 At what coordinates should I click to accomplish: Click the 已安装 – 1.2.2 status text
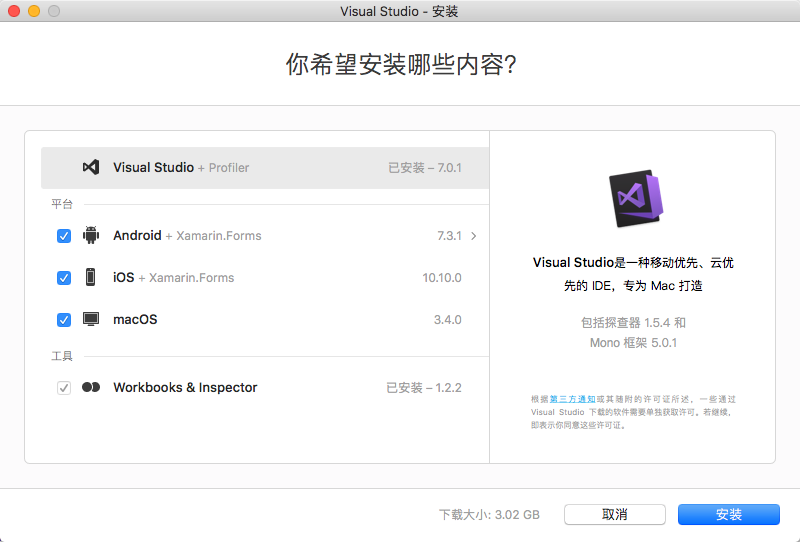click(x=423, y=388)
